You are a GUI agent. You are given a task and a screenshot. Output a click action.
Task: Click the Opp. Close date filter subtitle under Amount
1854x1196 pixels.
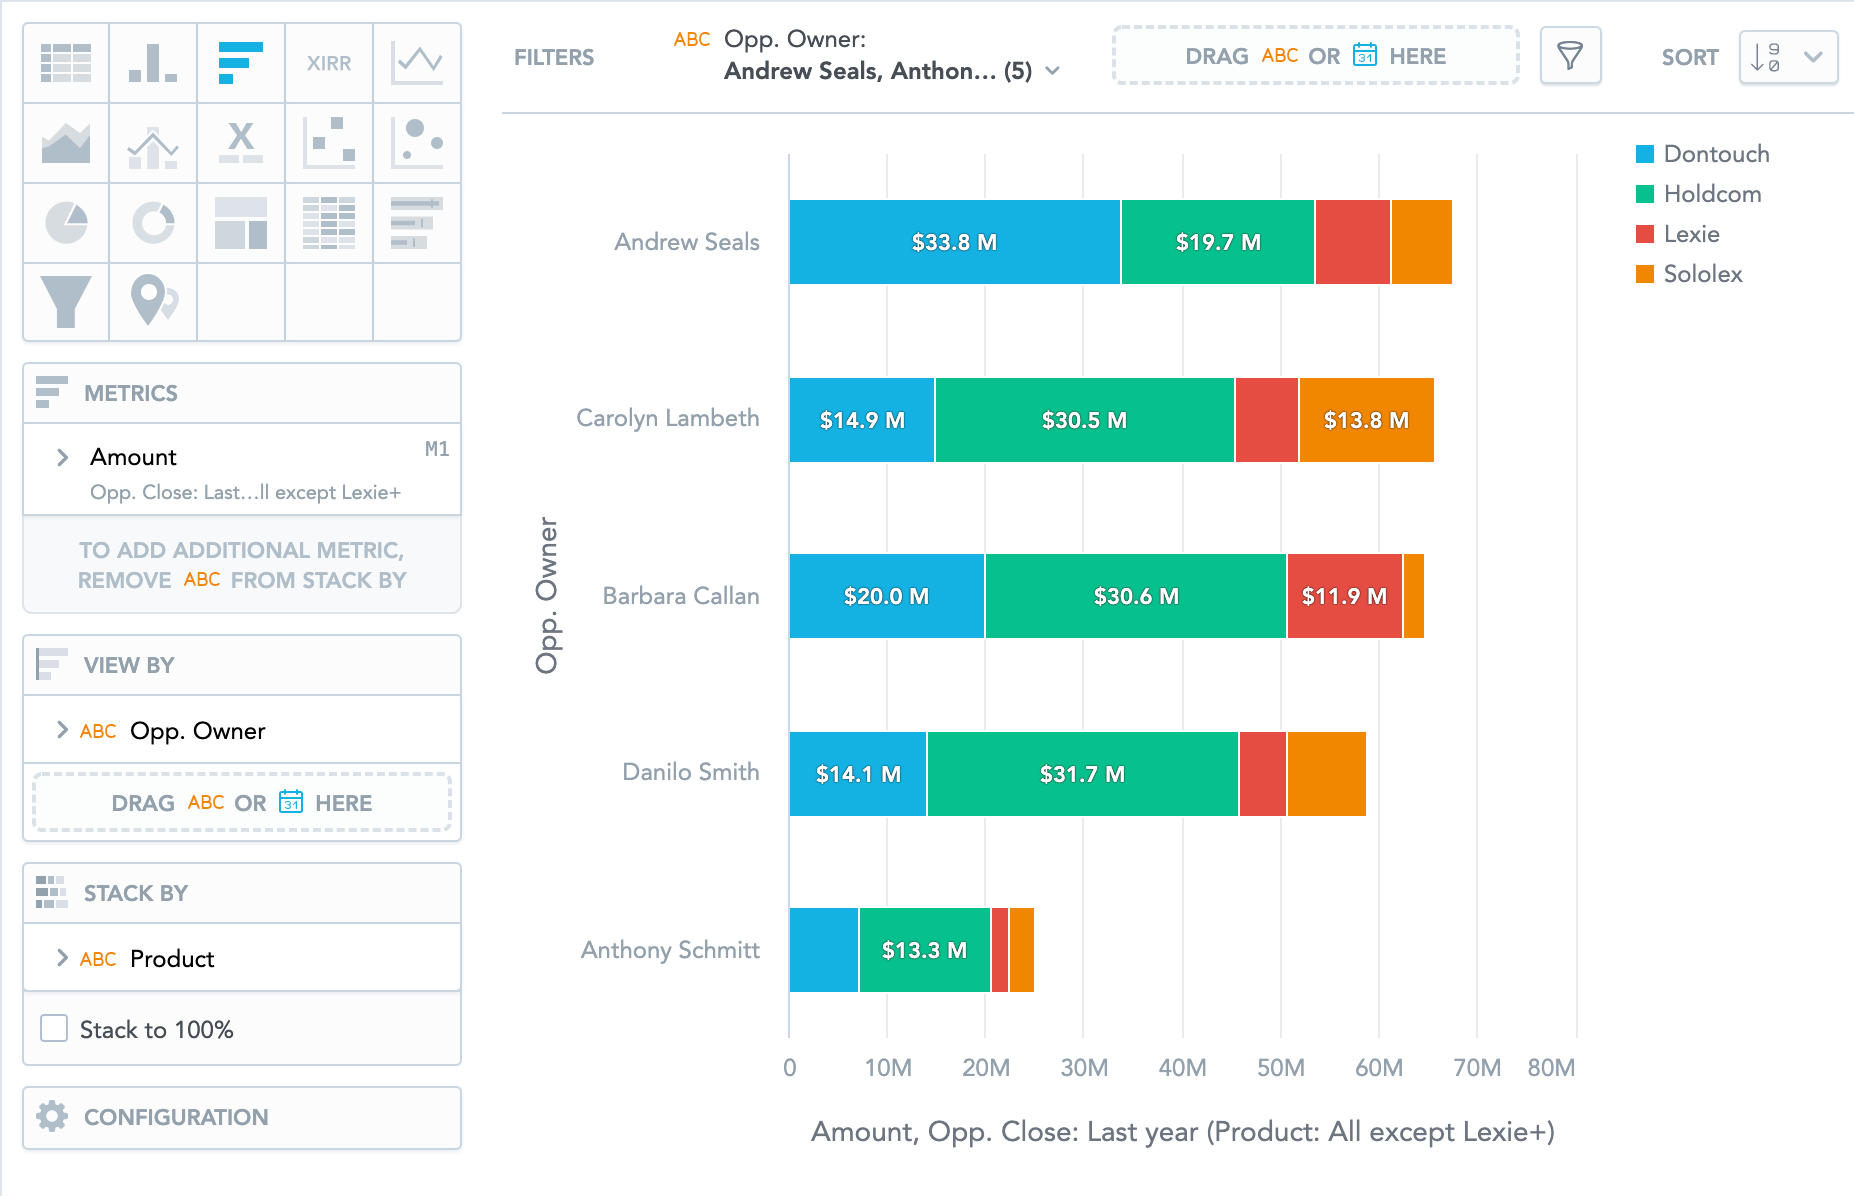[245, 492]
